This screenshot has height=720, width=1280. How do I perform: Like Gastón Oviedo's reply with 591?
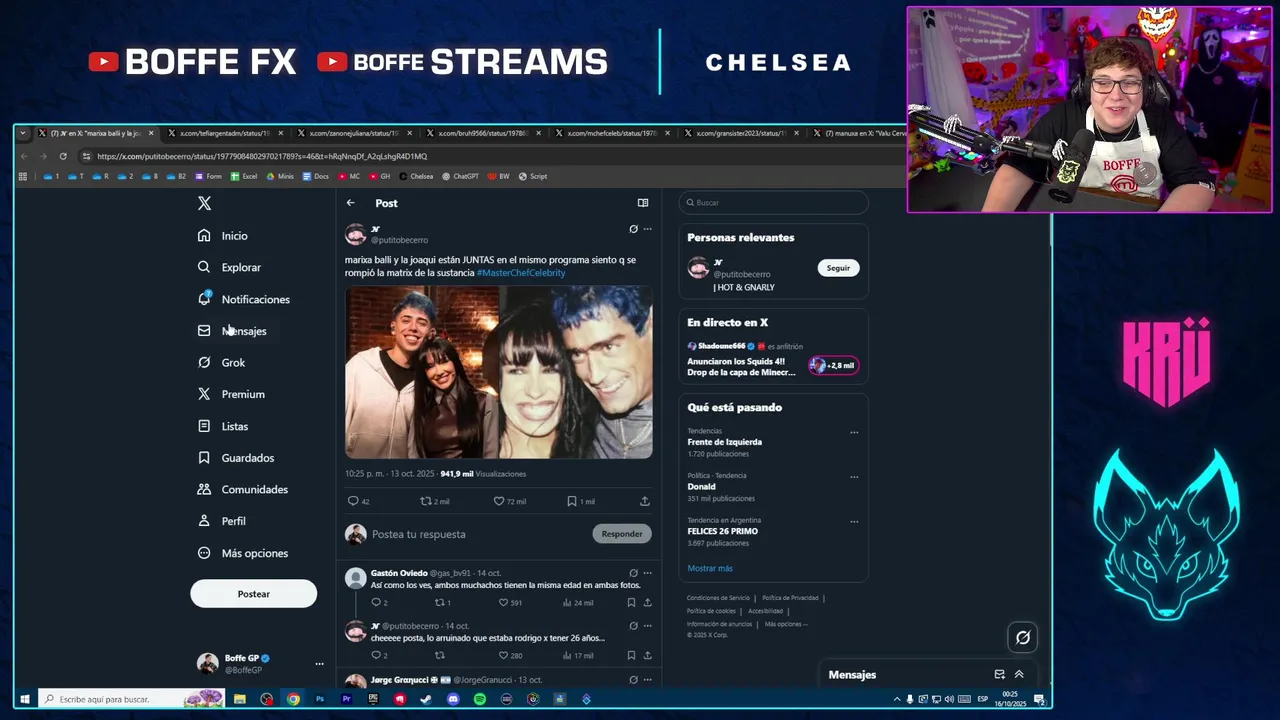click(510, 603)
